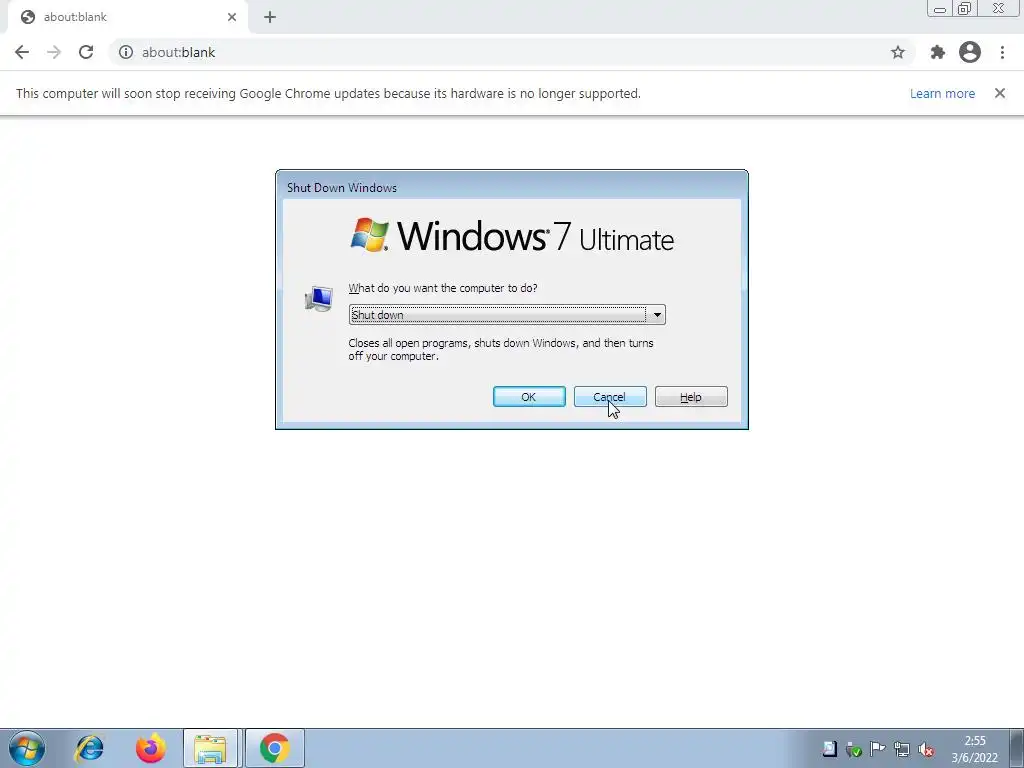Confirm shutdown with OK
Viewport: 1024px width, 768px height.
pyautogui.click(x=529, y=396)
